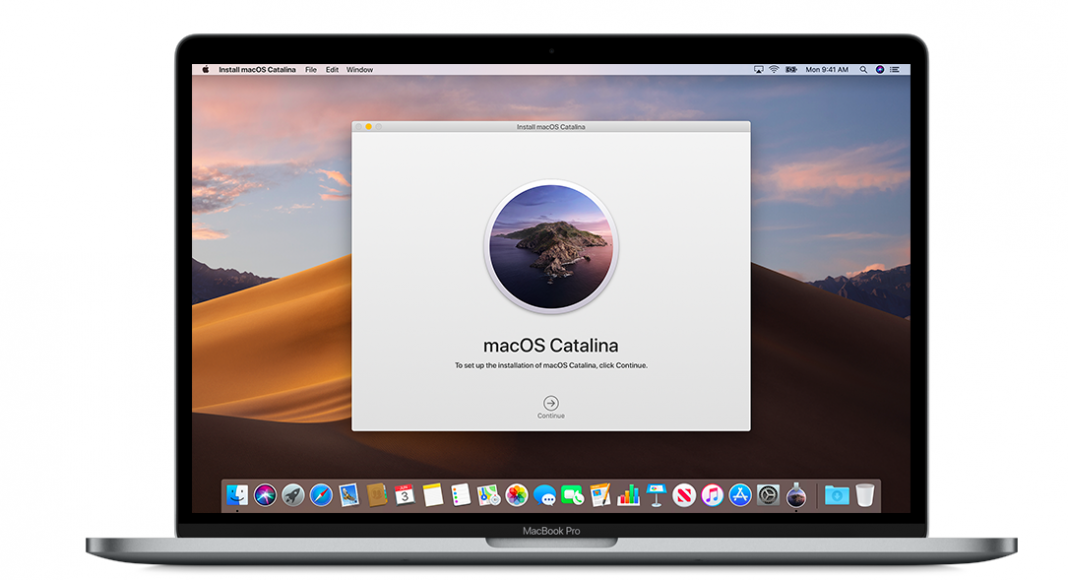Open Photos pinwheel icon in Dock
Screen dimensions: 1068x580
pos(516,495)
